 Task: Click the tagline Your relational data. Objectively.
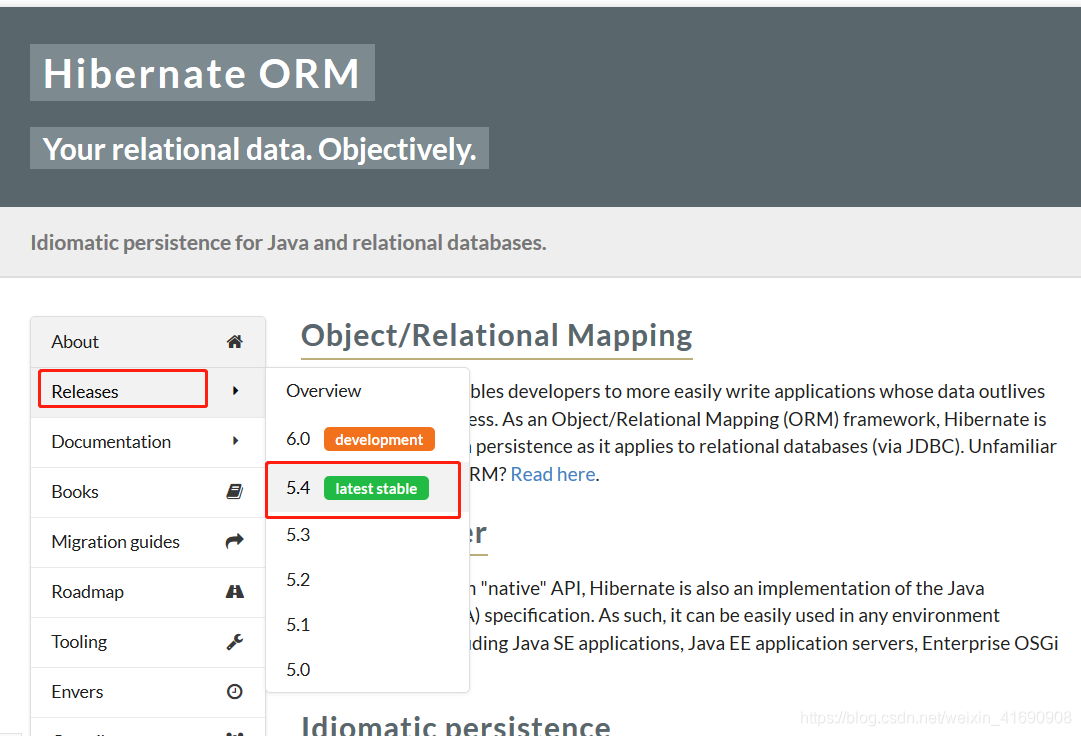259,149
